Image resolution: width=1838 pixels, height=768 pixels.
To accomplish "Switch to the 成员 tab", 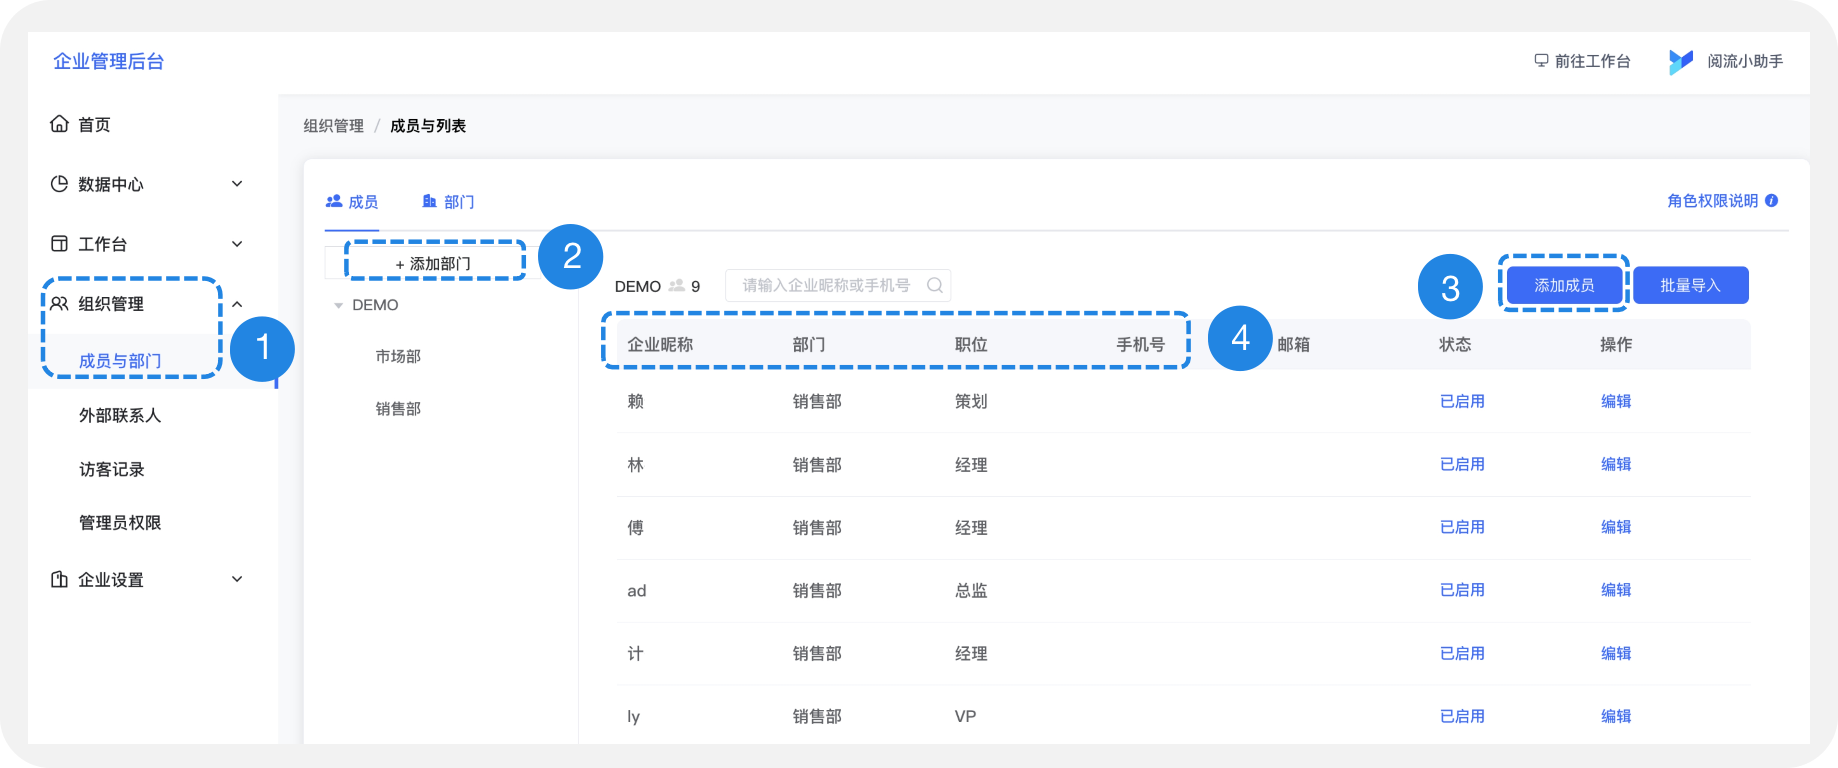I will click(352, 202).
